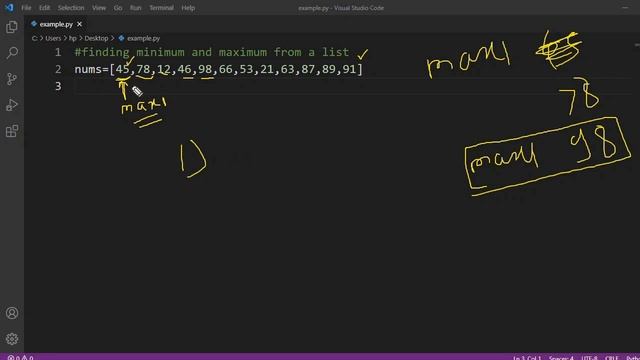Click the CRLF line ending status entry

[611, 358]
